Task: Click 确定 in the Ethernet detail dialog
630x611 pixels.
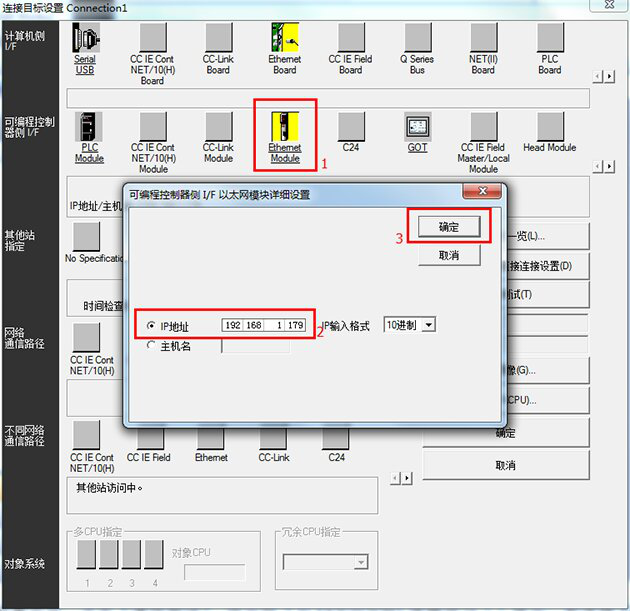Action: pos(449,227)
